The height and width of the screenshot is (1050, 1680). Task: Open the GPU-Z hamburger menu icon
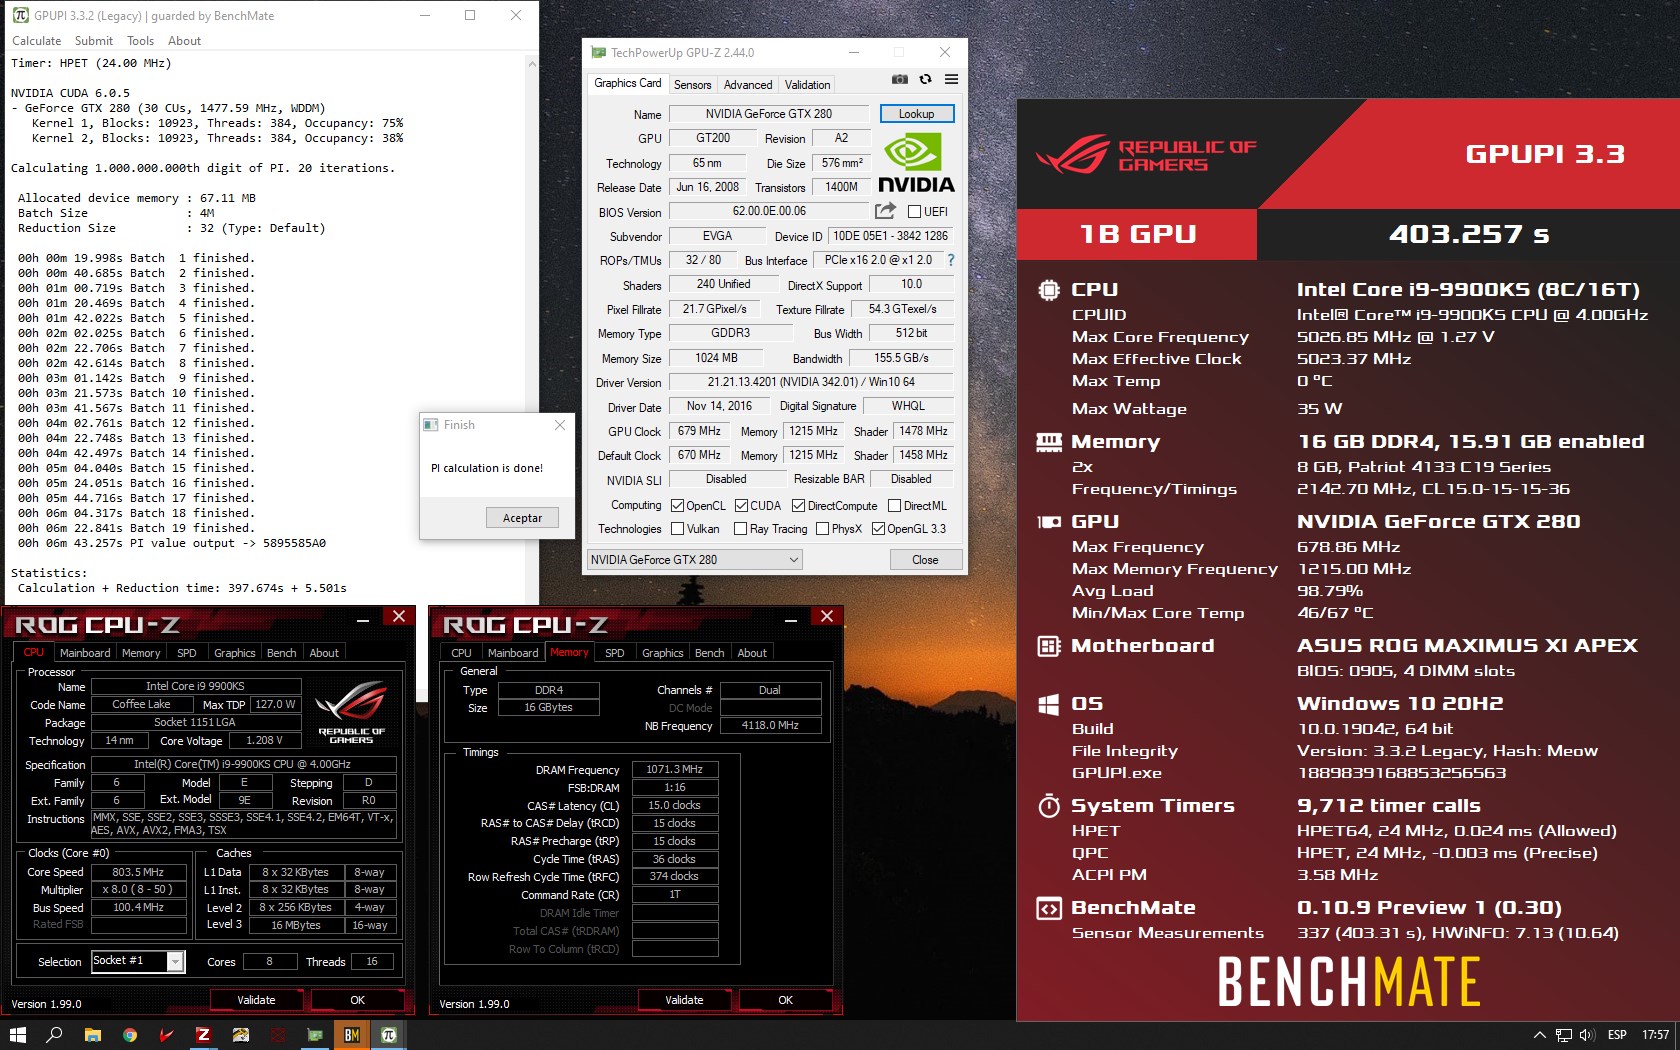point(951,80)
